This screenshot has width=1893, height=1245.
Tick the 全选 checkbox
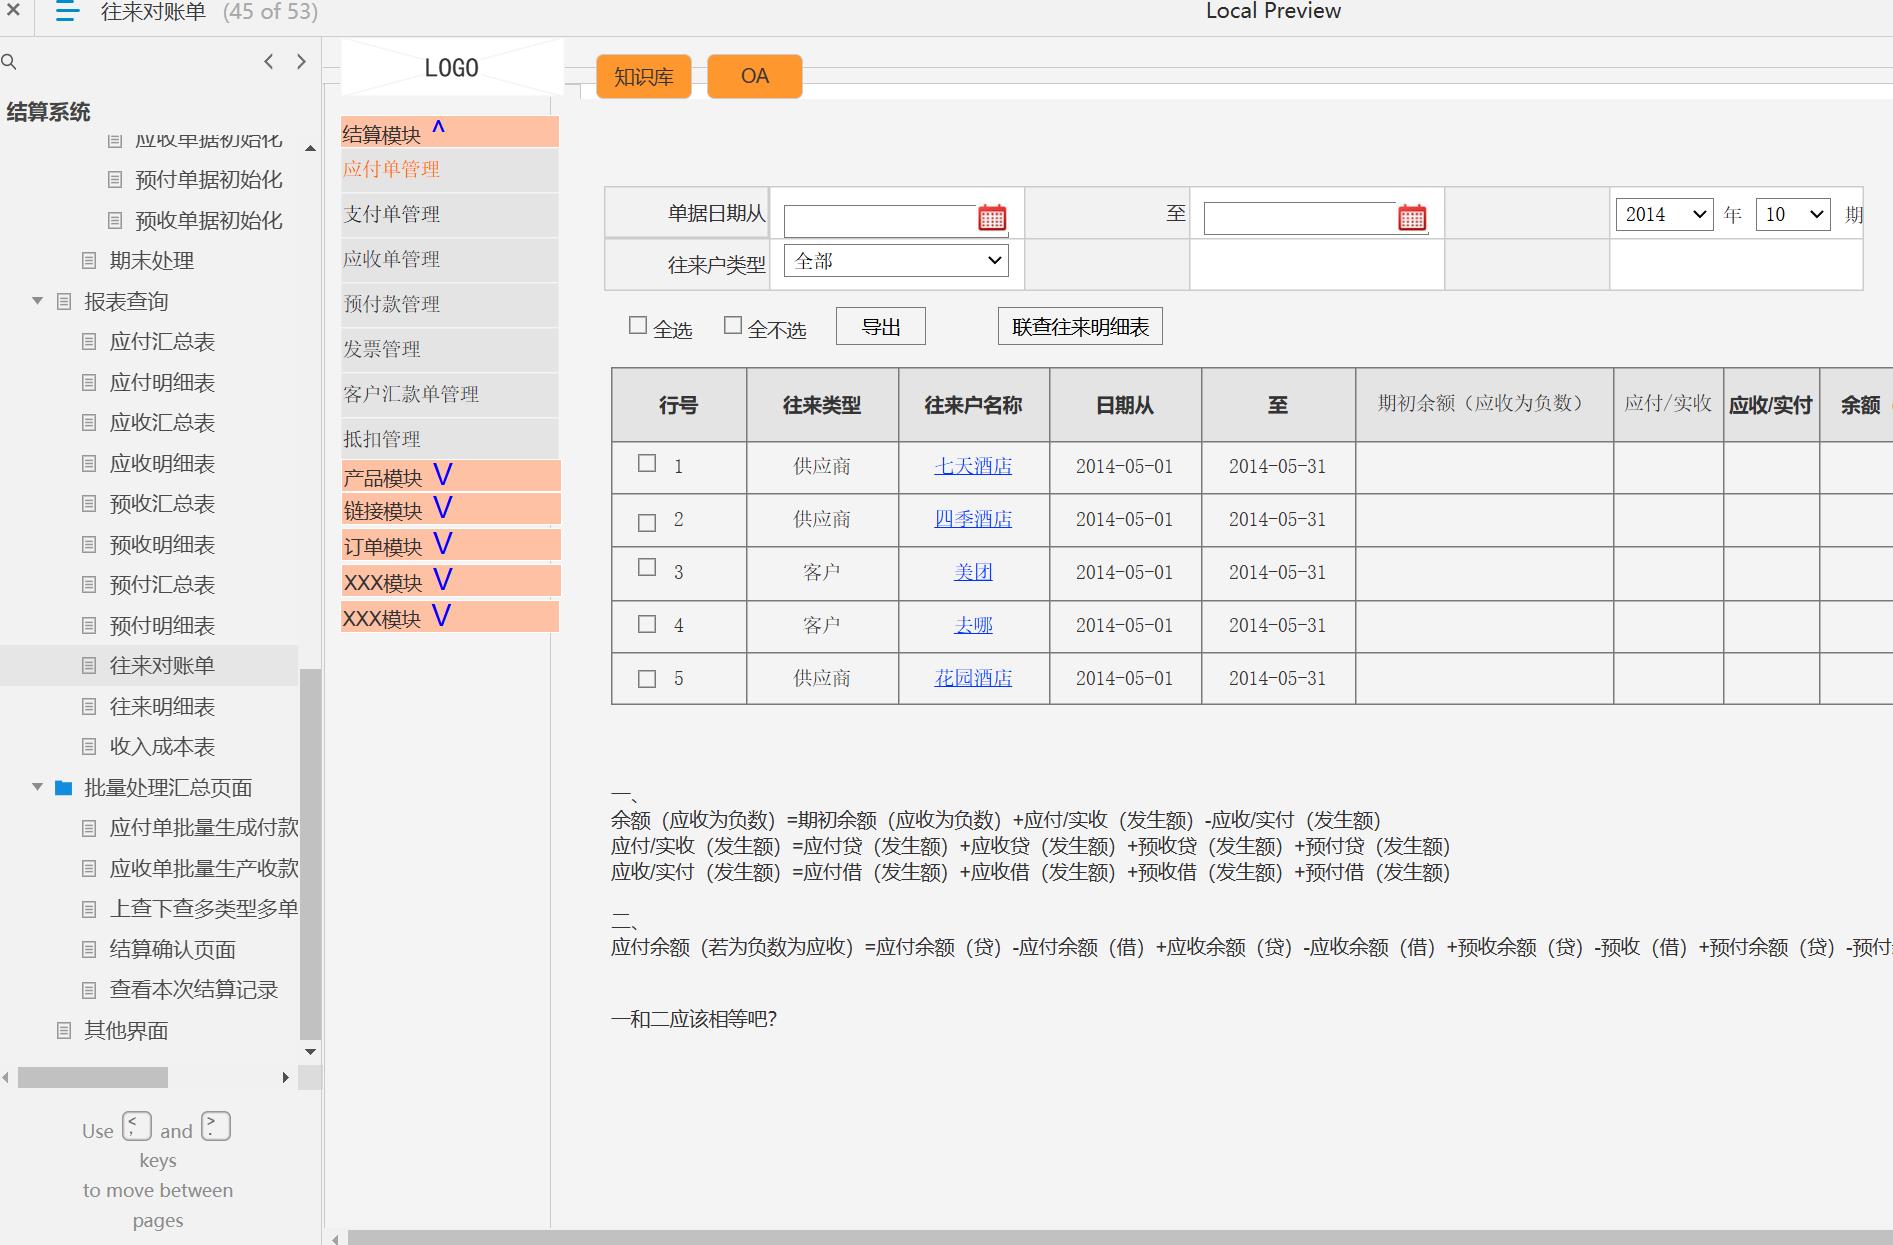[638, 325]
